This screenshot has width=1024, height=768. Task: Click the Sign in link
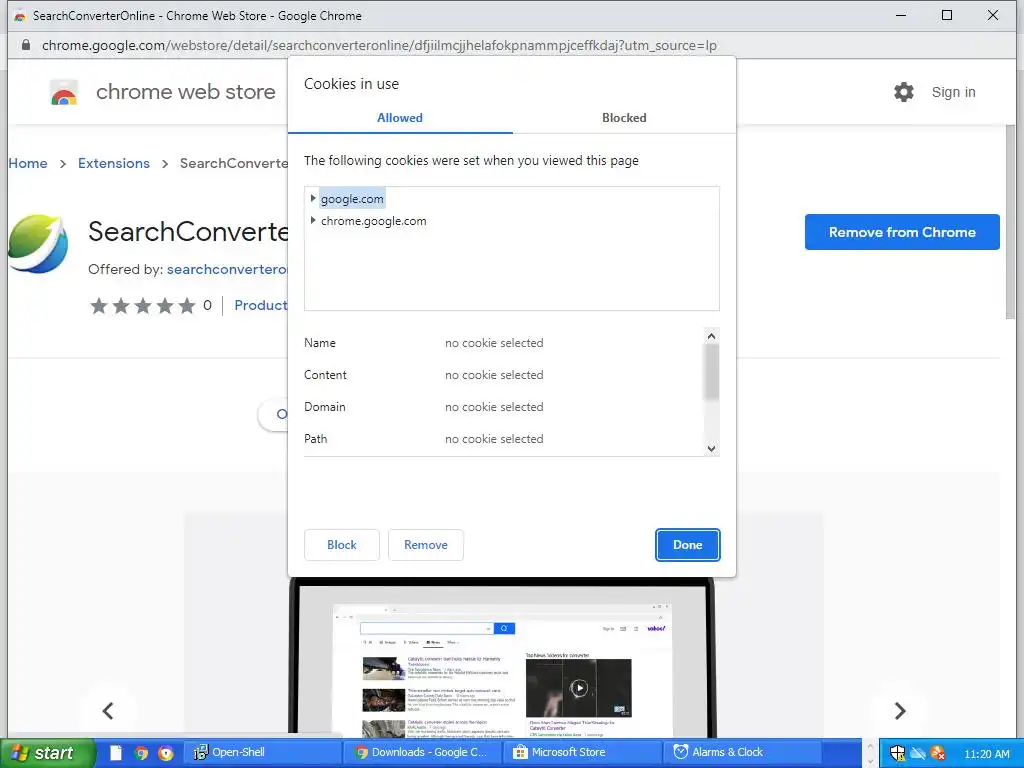tap(953, 92)
